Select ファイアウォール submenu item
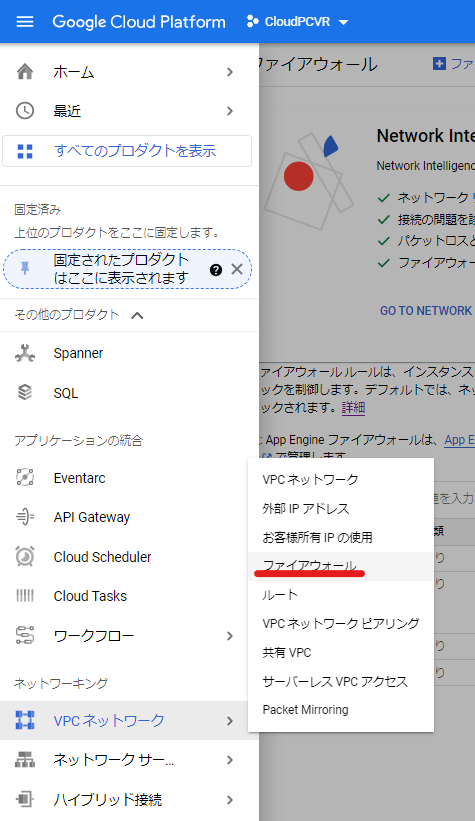 click(340, 566)
